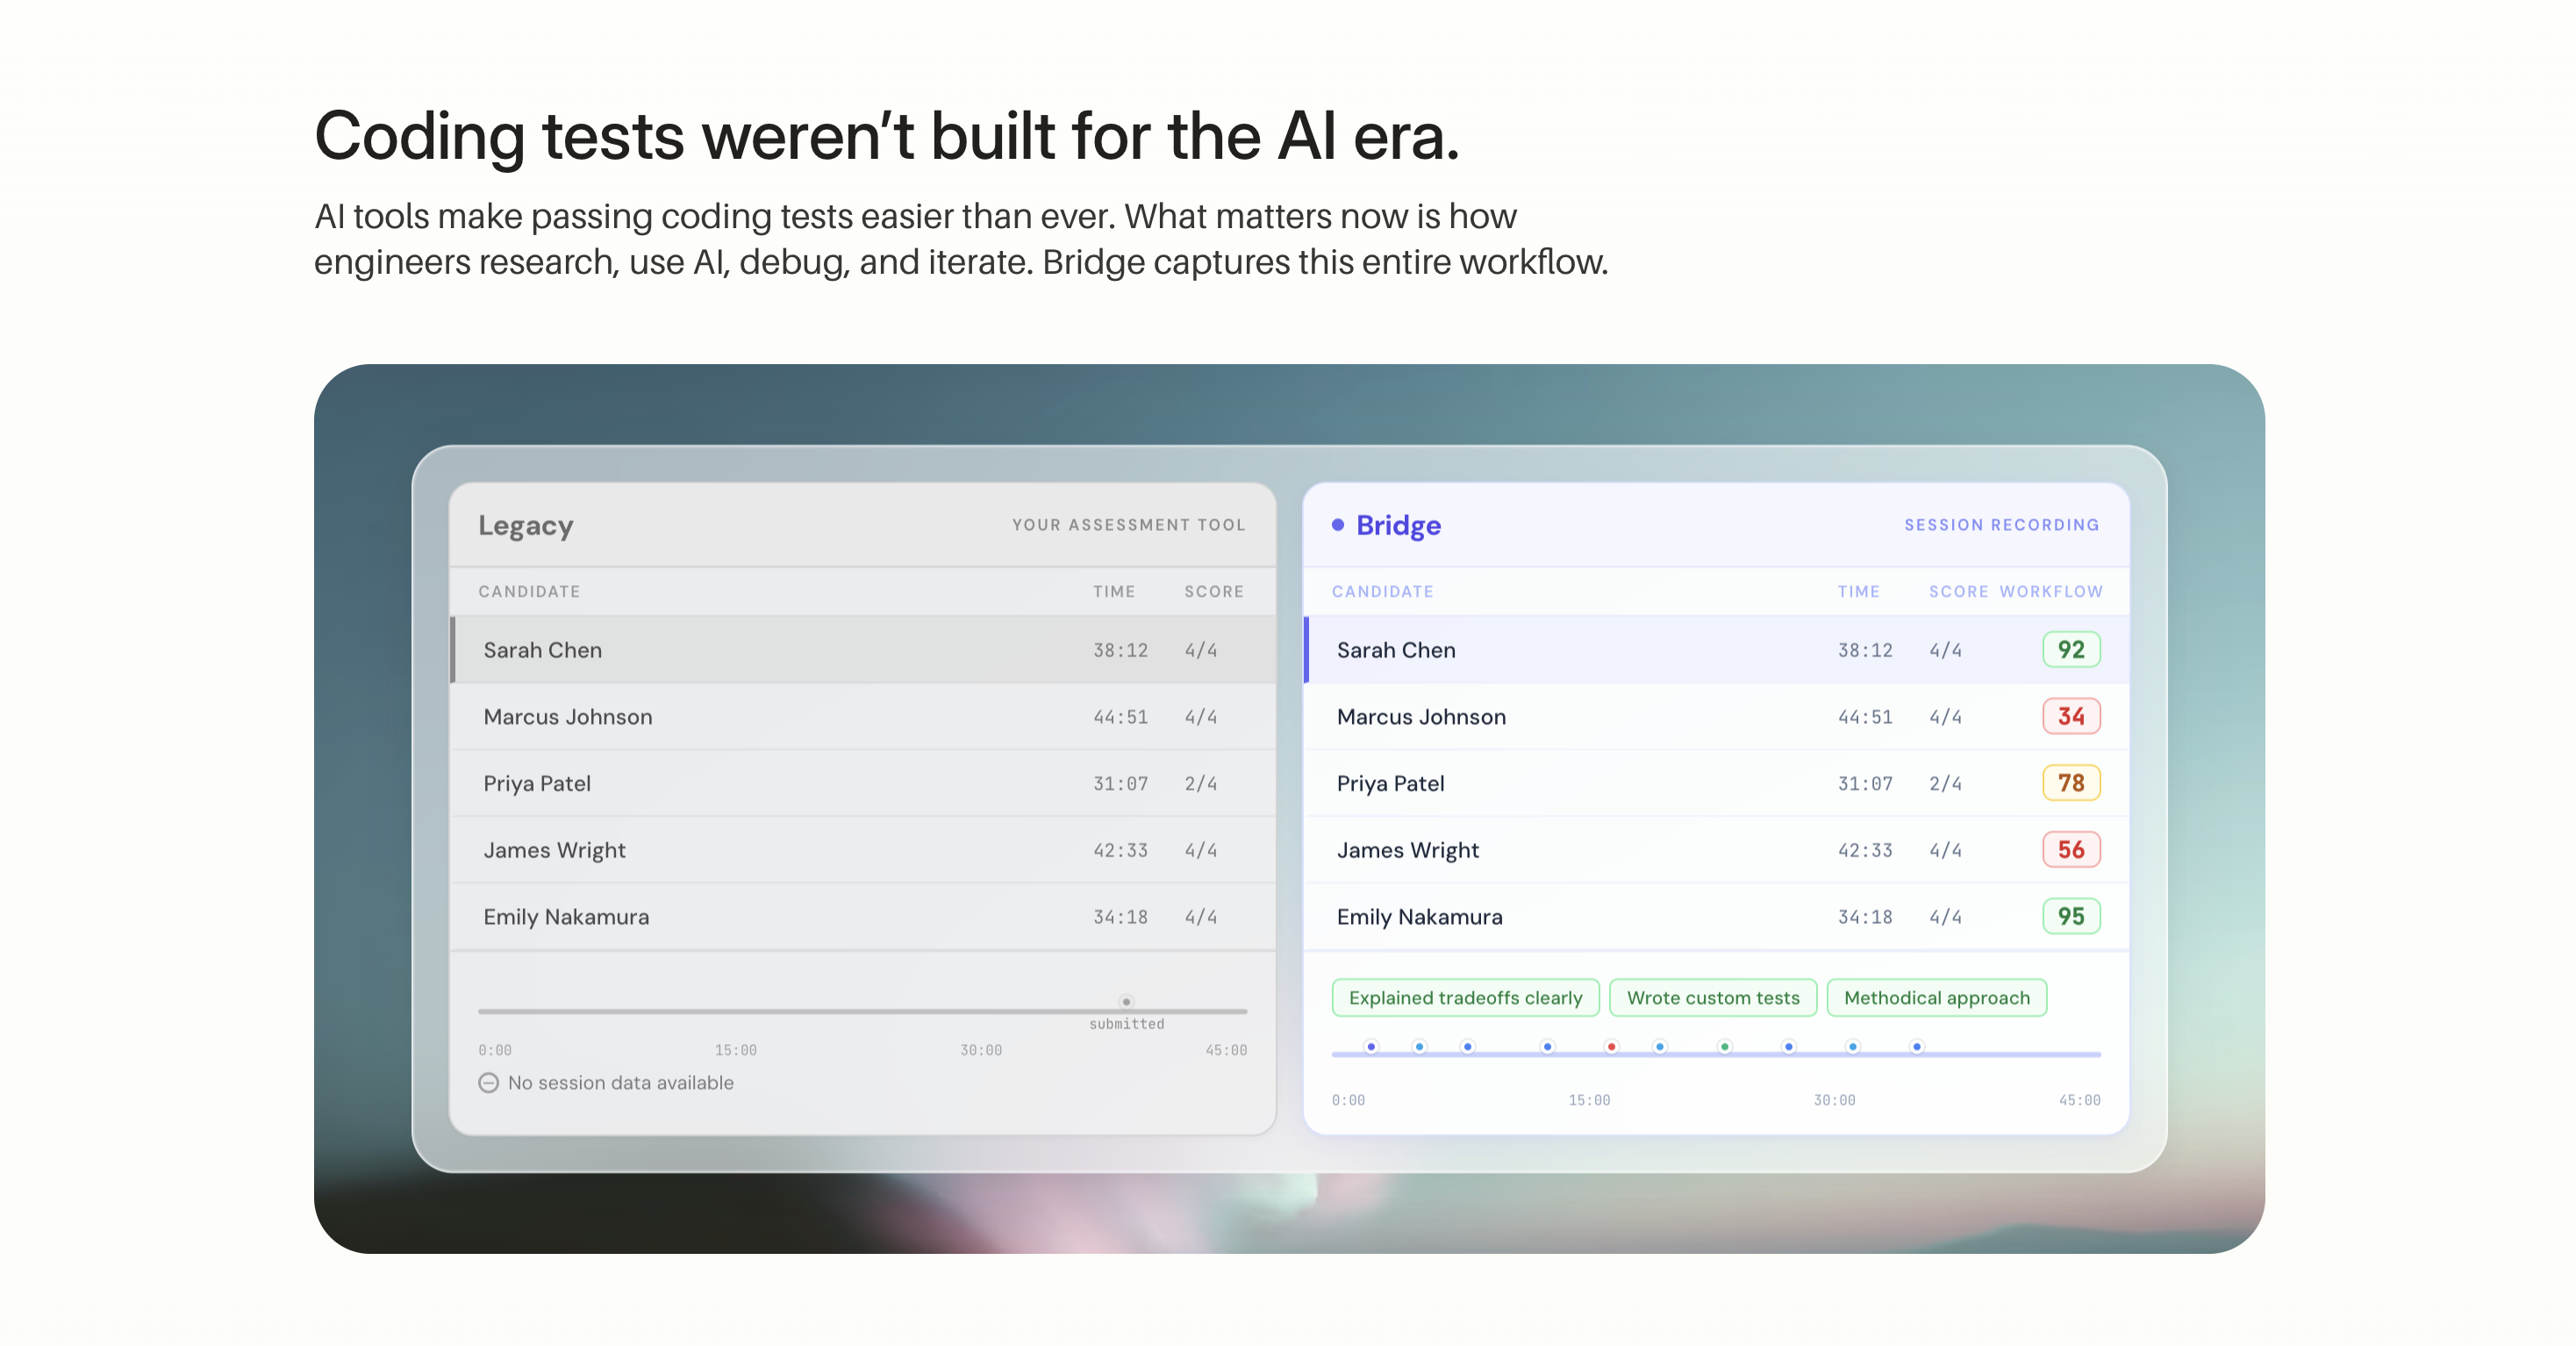Click the 30:00 label on Bridge timeline
Screen dimensions: 2576x1346
click(1835, 1100)
